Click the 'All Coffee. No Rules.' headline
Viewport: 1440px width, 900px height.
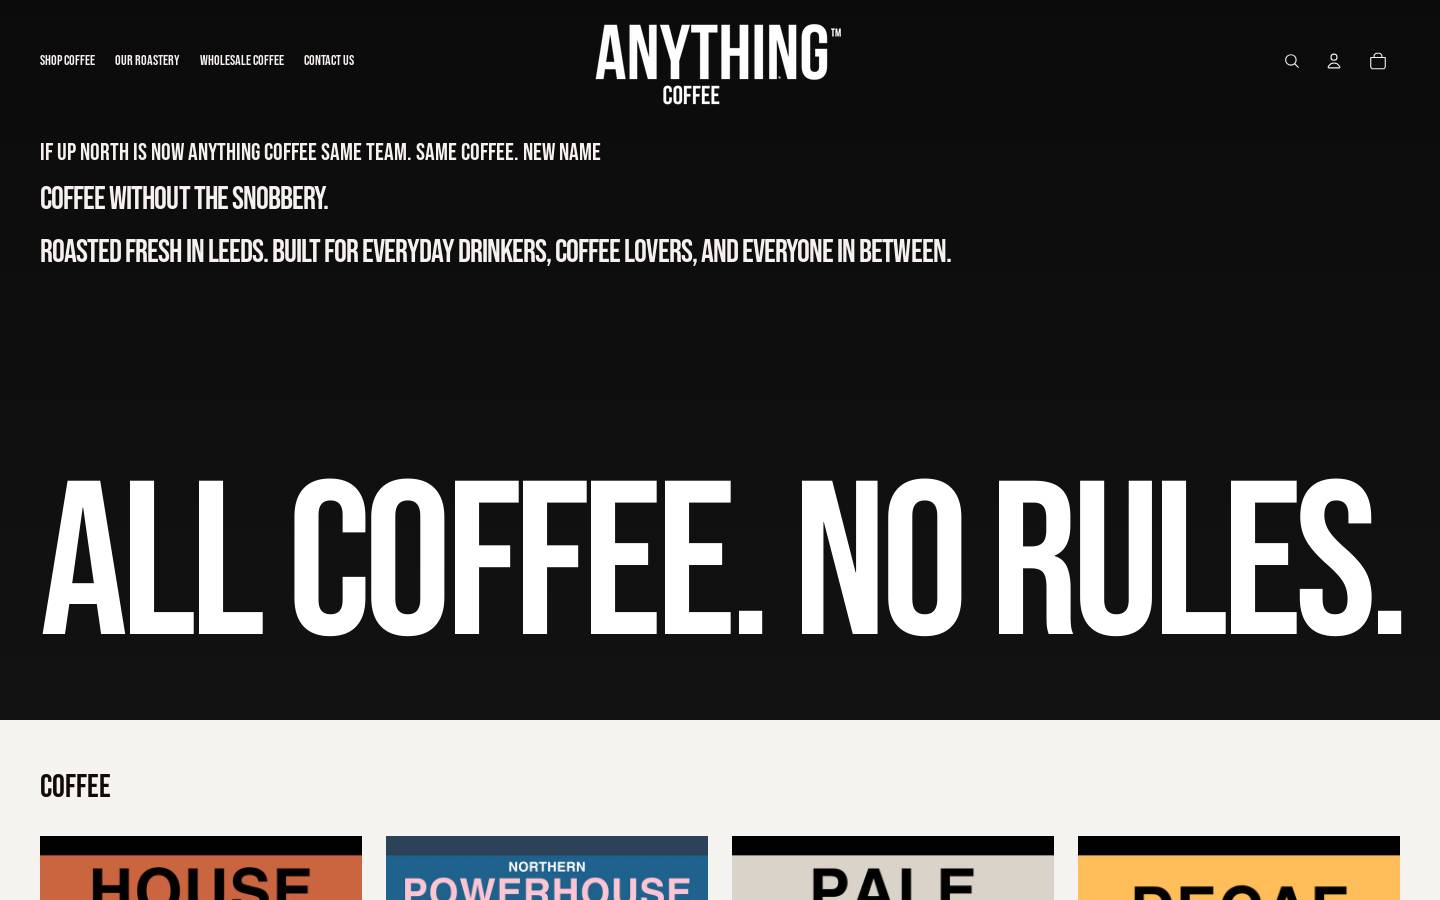[722, 558]
